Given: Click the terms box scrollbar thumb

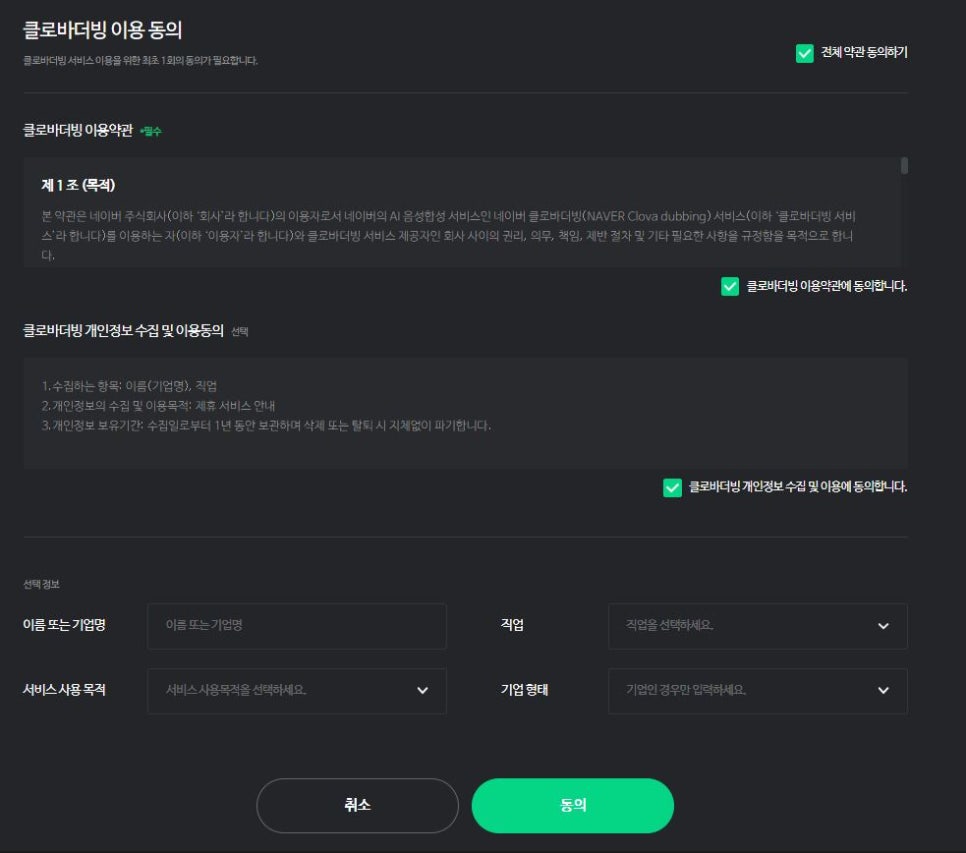Looking at the screenshot, I should (904, 166).
